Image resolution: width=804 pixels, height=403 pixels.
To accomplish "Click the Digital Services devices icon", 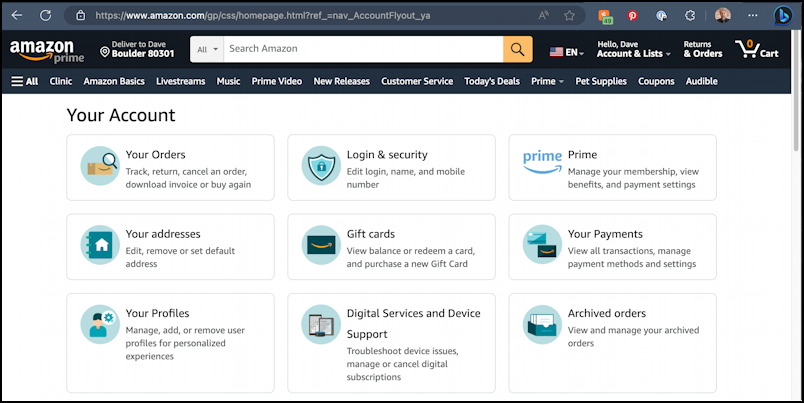I will click(x=321, y=324).
